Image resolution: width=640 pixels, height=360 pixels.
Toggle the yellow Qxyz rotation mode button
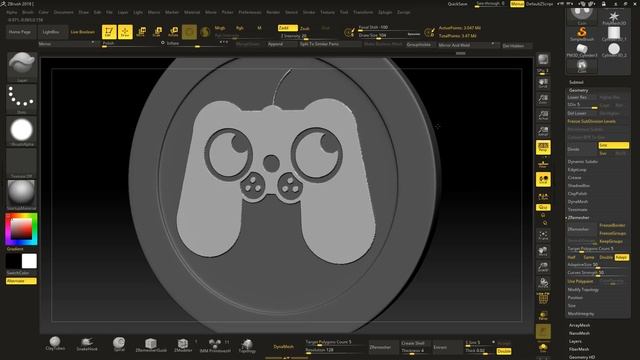(x=543, y=207)
